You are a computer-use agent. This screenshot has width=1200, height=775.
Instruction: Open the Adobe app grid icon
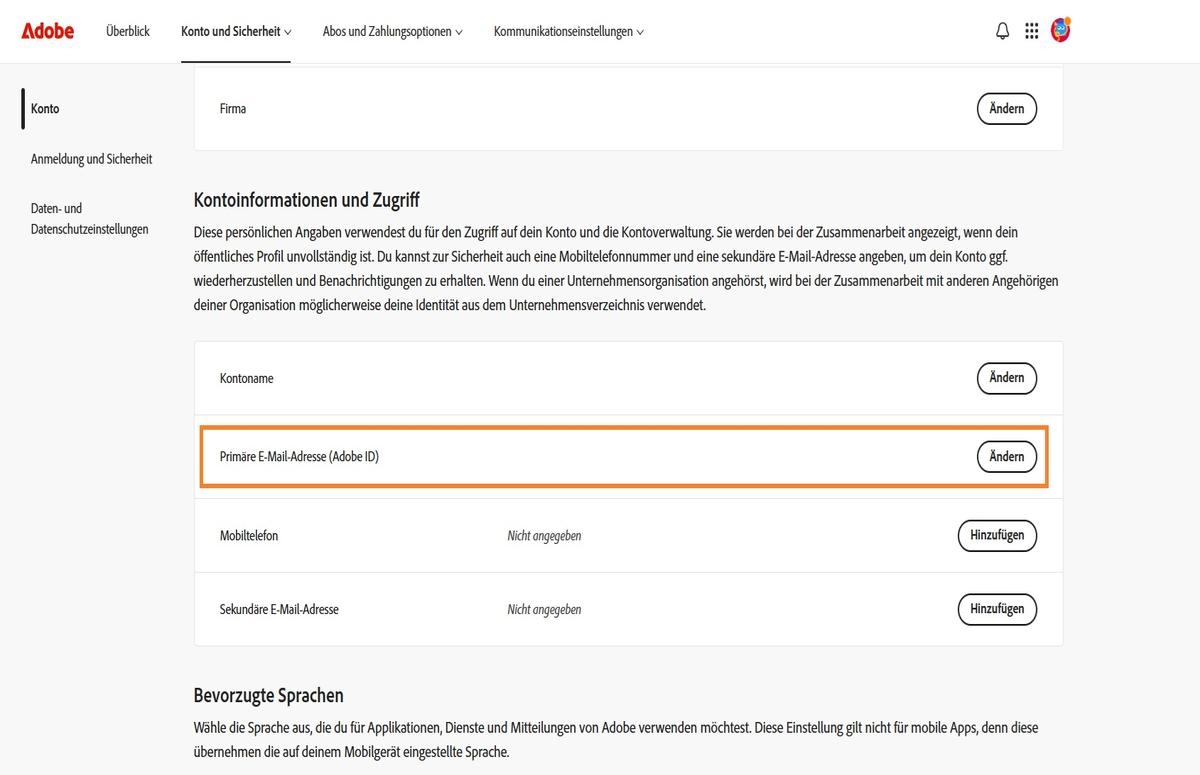[1031, 30]
